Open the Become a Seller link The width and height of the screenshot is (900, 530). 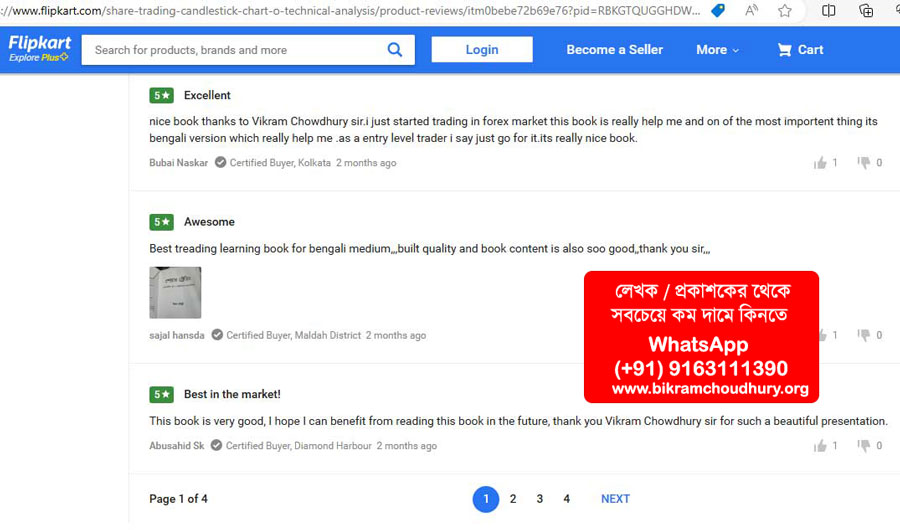614,50
